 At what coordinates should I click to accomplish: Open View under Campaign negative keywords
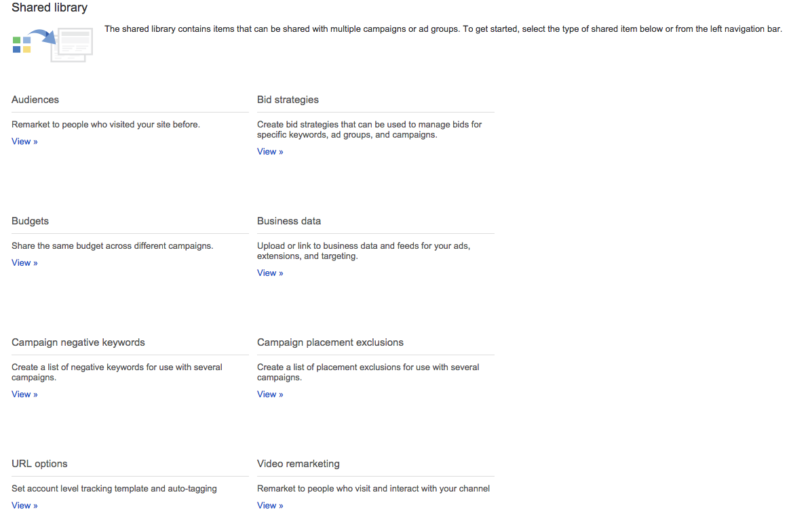point(24,394)
